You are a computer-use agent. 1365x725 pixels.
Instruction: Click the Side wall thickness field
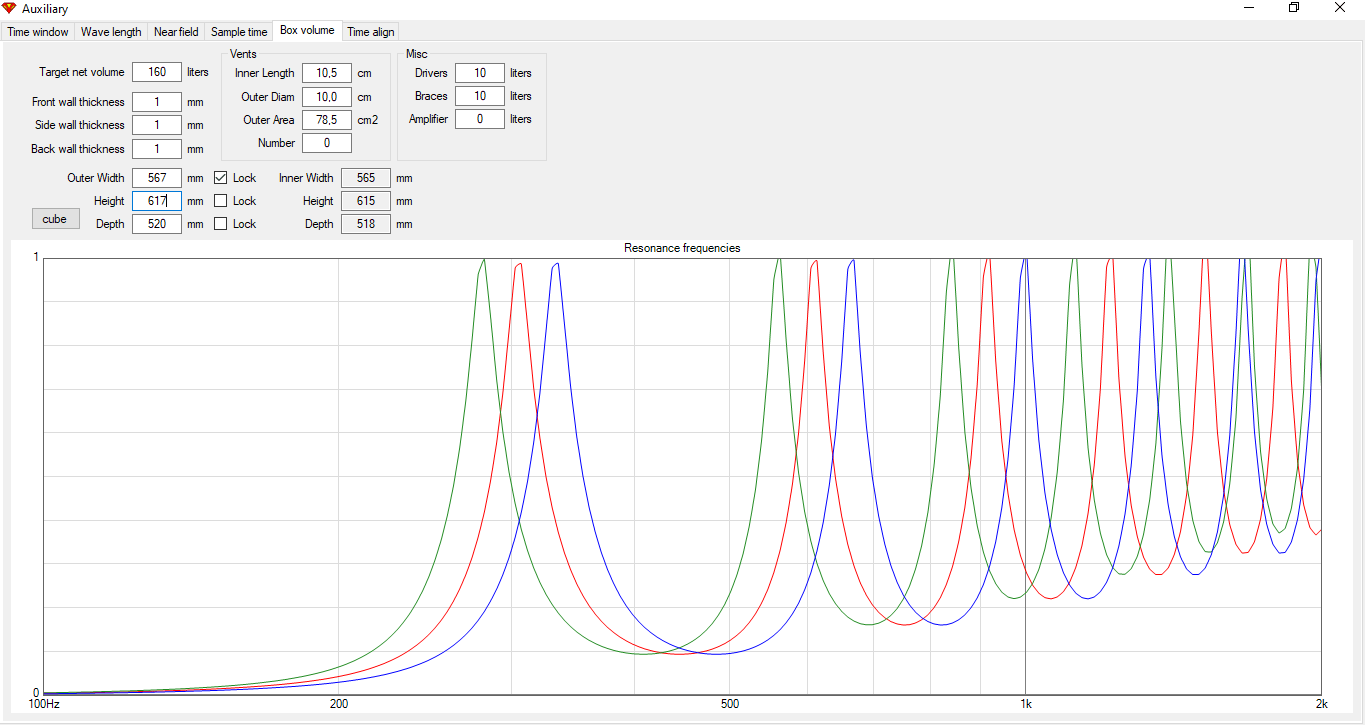pyautogui.click(x=157, y=125)
